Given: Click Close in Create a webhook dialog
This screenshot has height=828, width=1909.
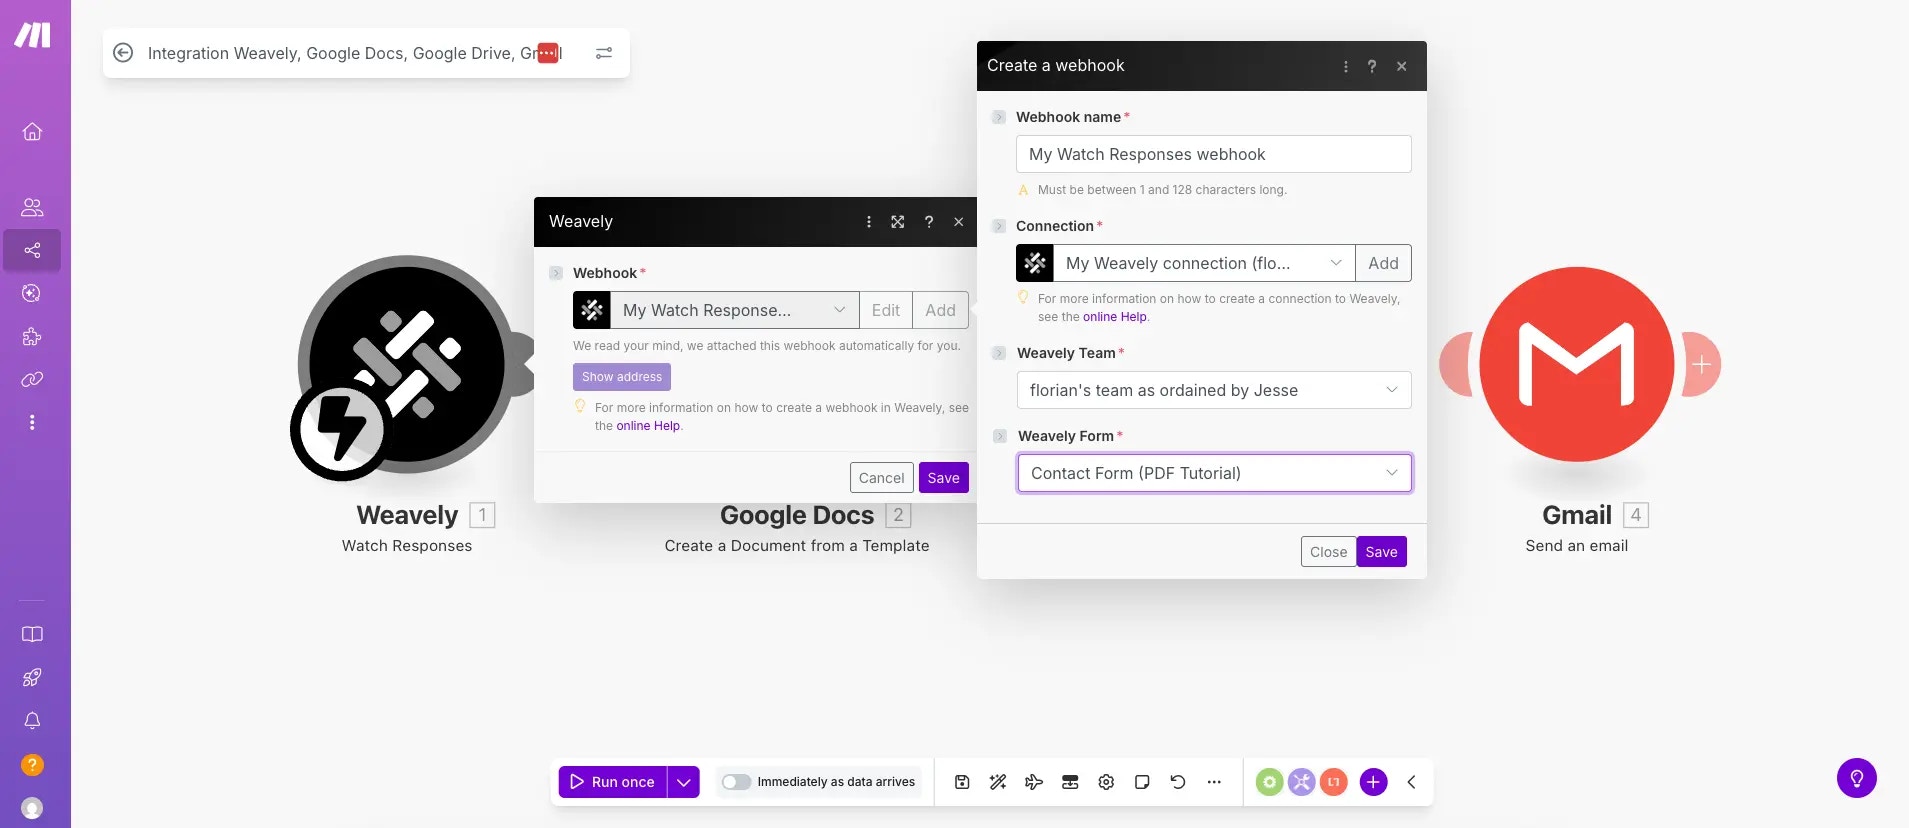Looking at the screenshot, I should click(1328, 552).
